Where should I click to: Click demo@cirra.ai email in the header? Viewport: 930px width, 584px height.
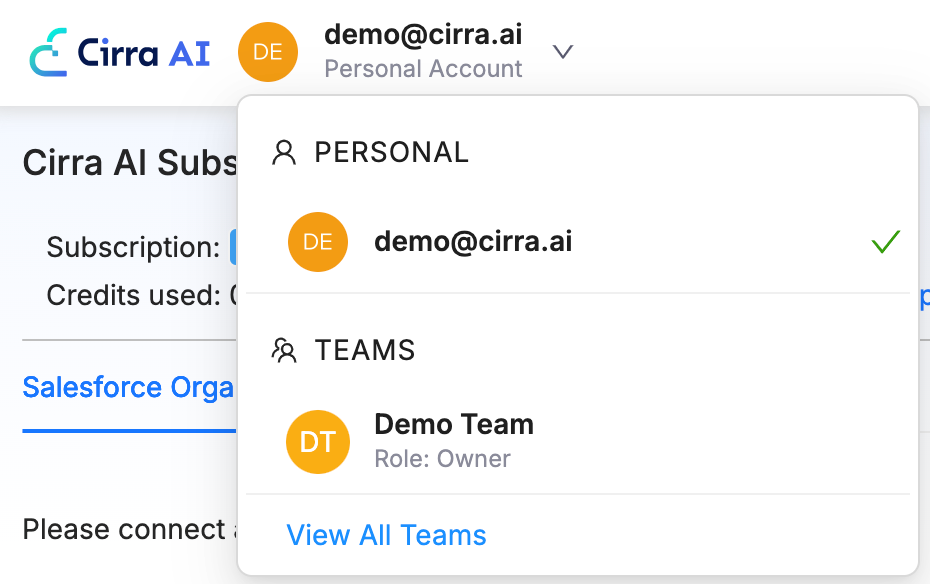click(423, 35)
